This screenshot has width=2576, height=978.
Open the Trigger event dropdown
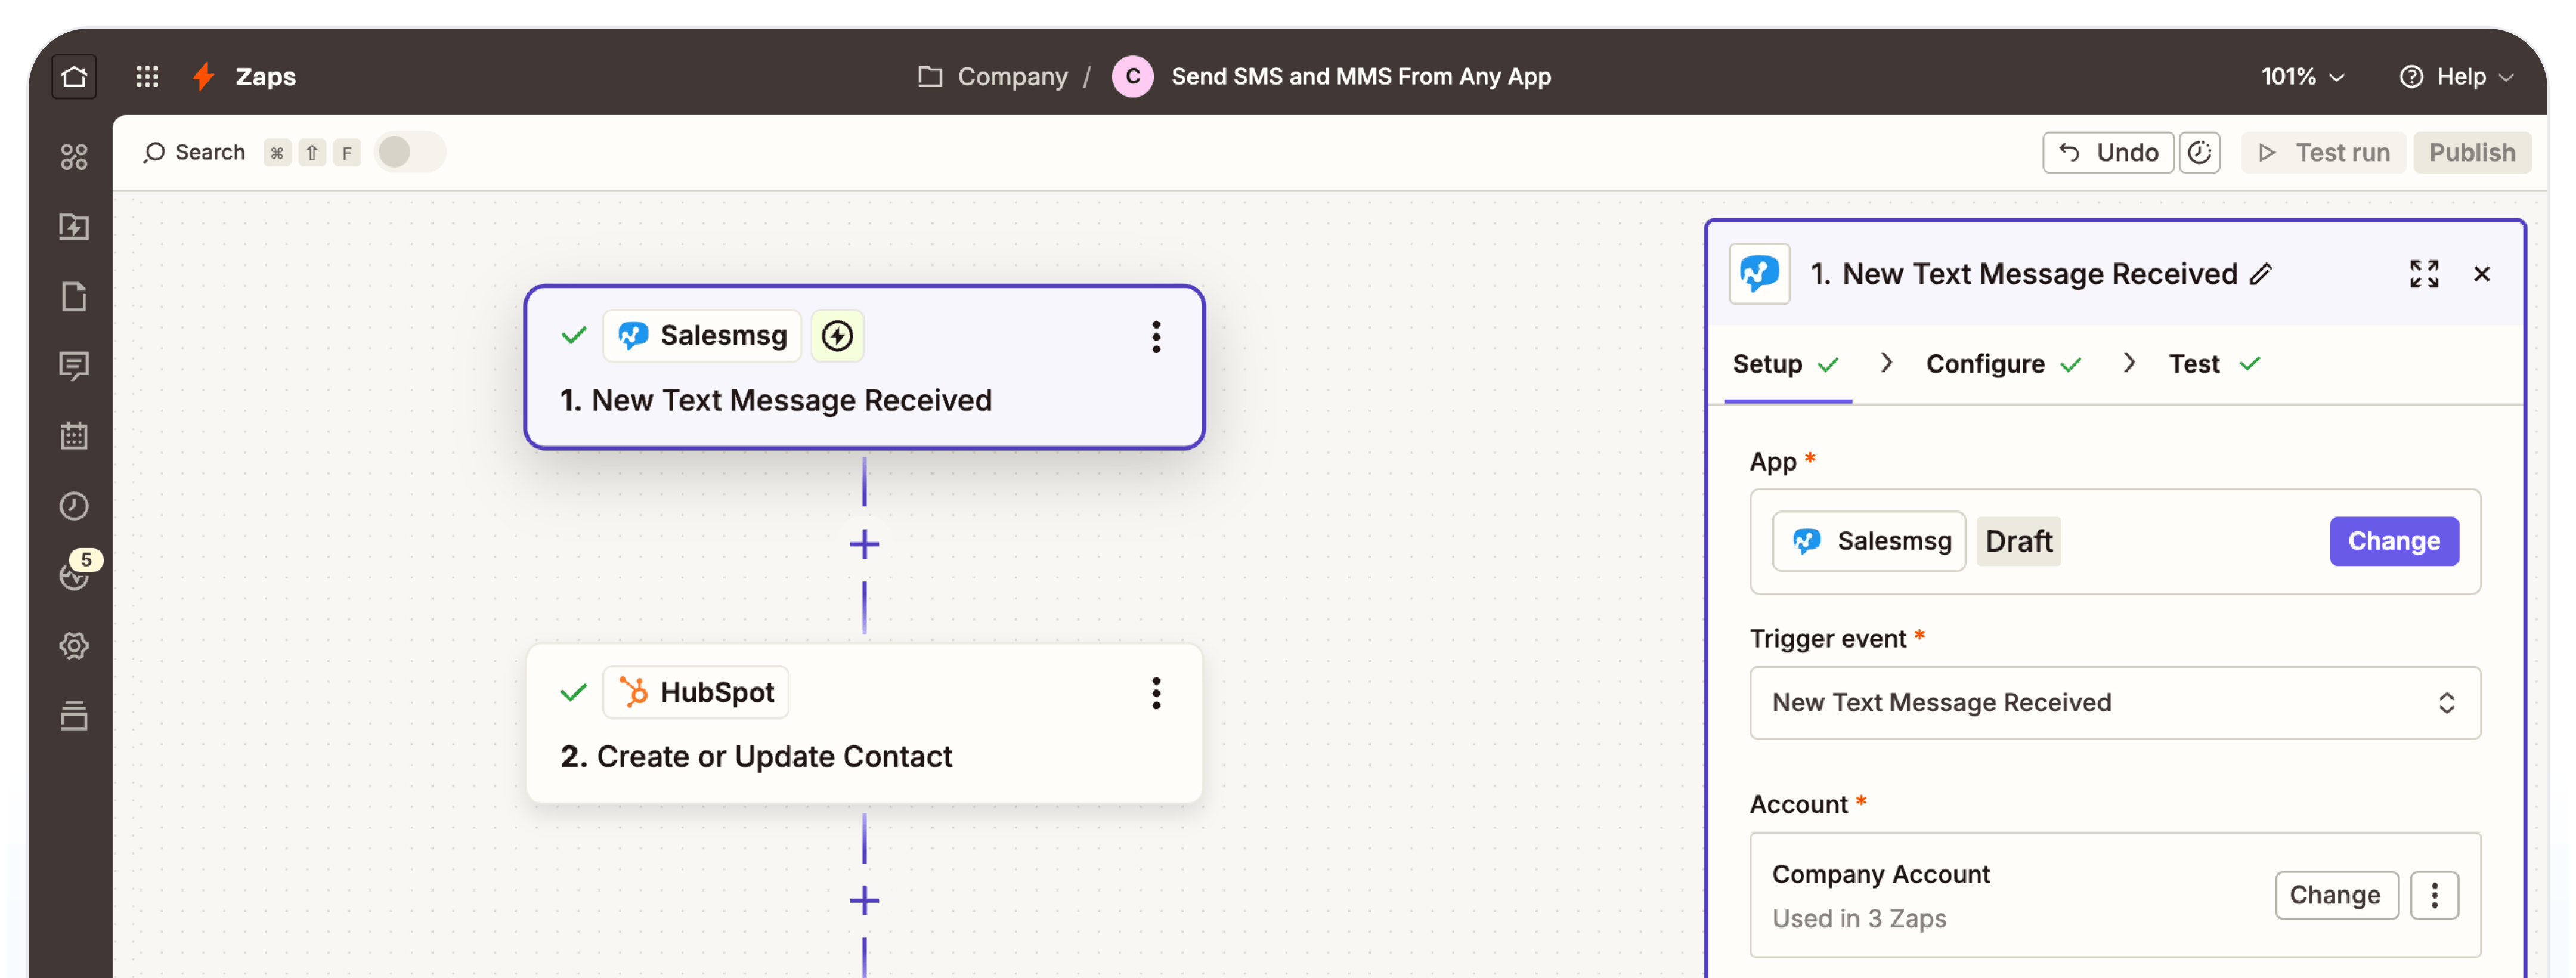pyautogui.click(x=2115, y=703)
